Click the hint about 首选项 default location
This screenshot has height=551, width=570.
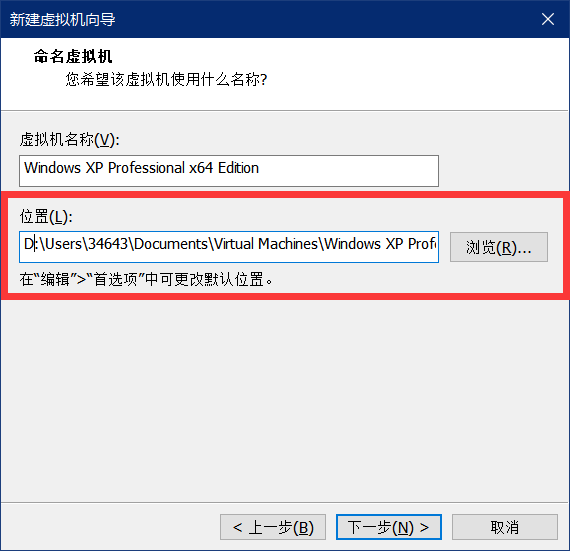tap(146, 279)
